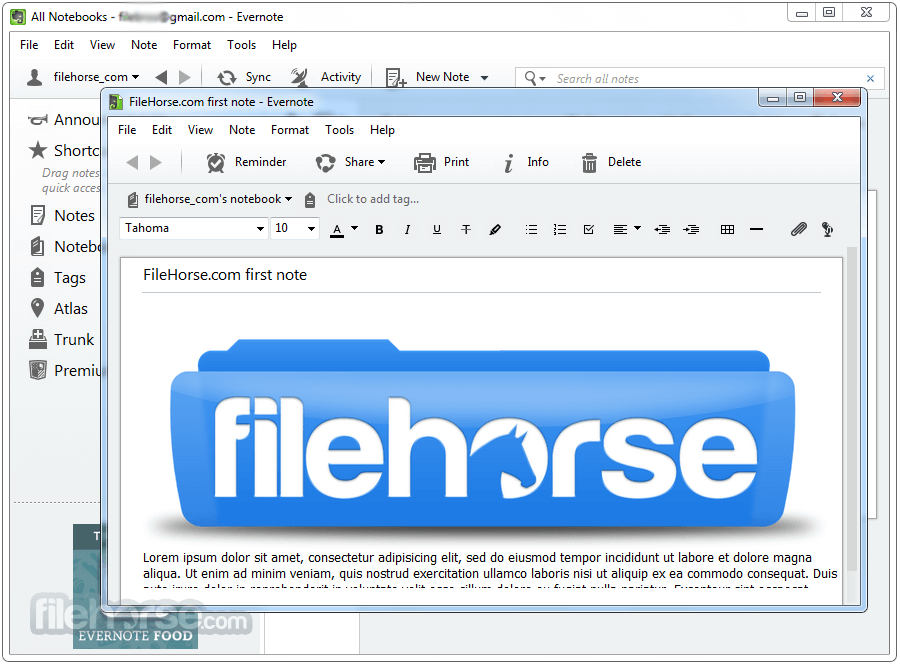
Task: Open Help menu in note window
Action: coord(382,130)
